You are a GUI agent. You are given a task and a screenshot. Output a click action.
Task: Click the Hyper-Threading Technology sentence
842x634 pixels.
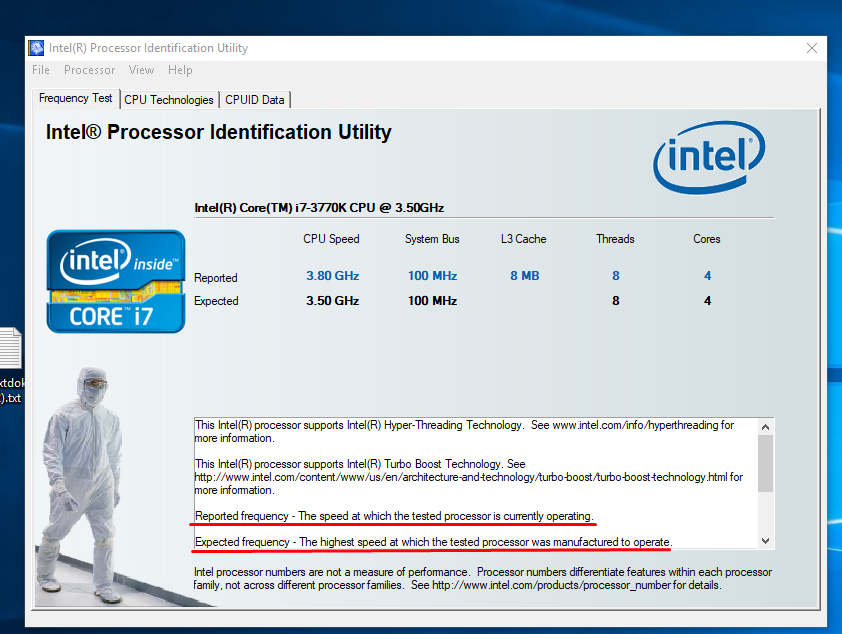[x=464, y=432]
